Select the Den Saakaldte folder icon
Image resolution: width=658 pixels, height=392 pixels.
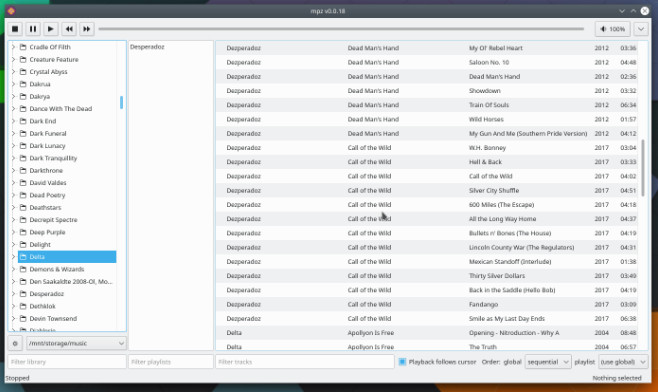[x=24, y=281]
